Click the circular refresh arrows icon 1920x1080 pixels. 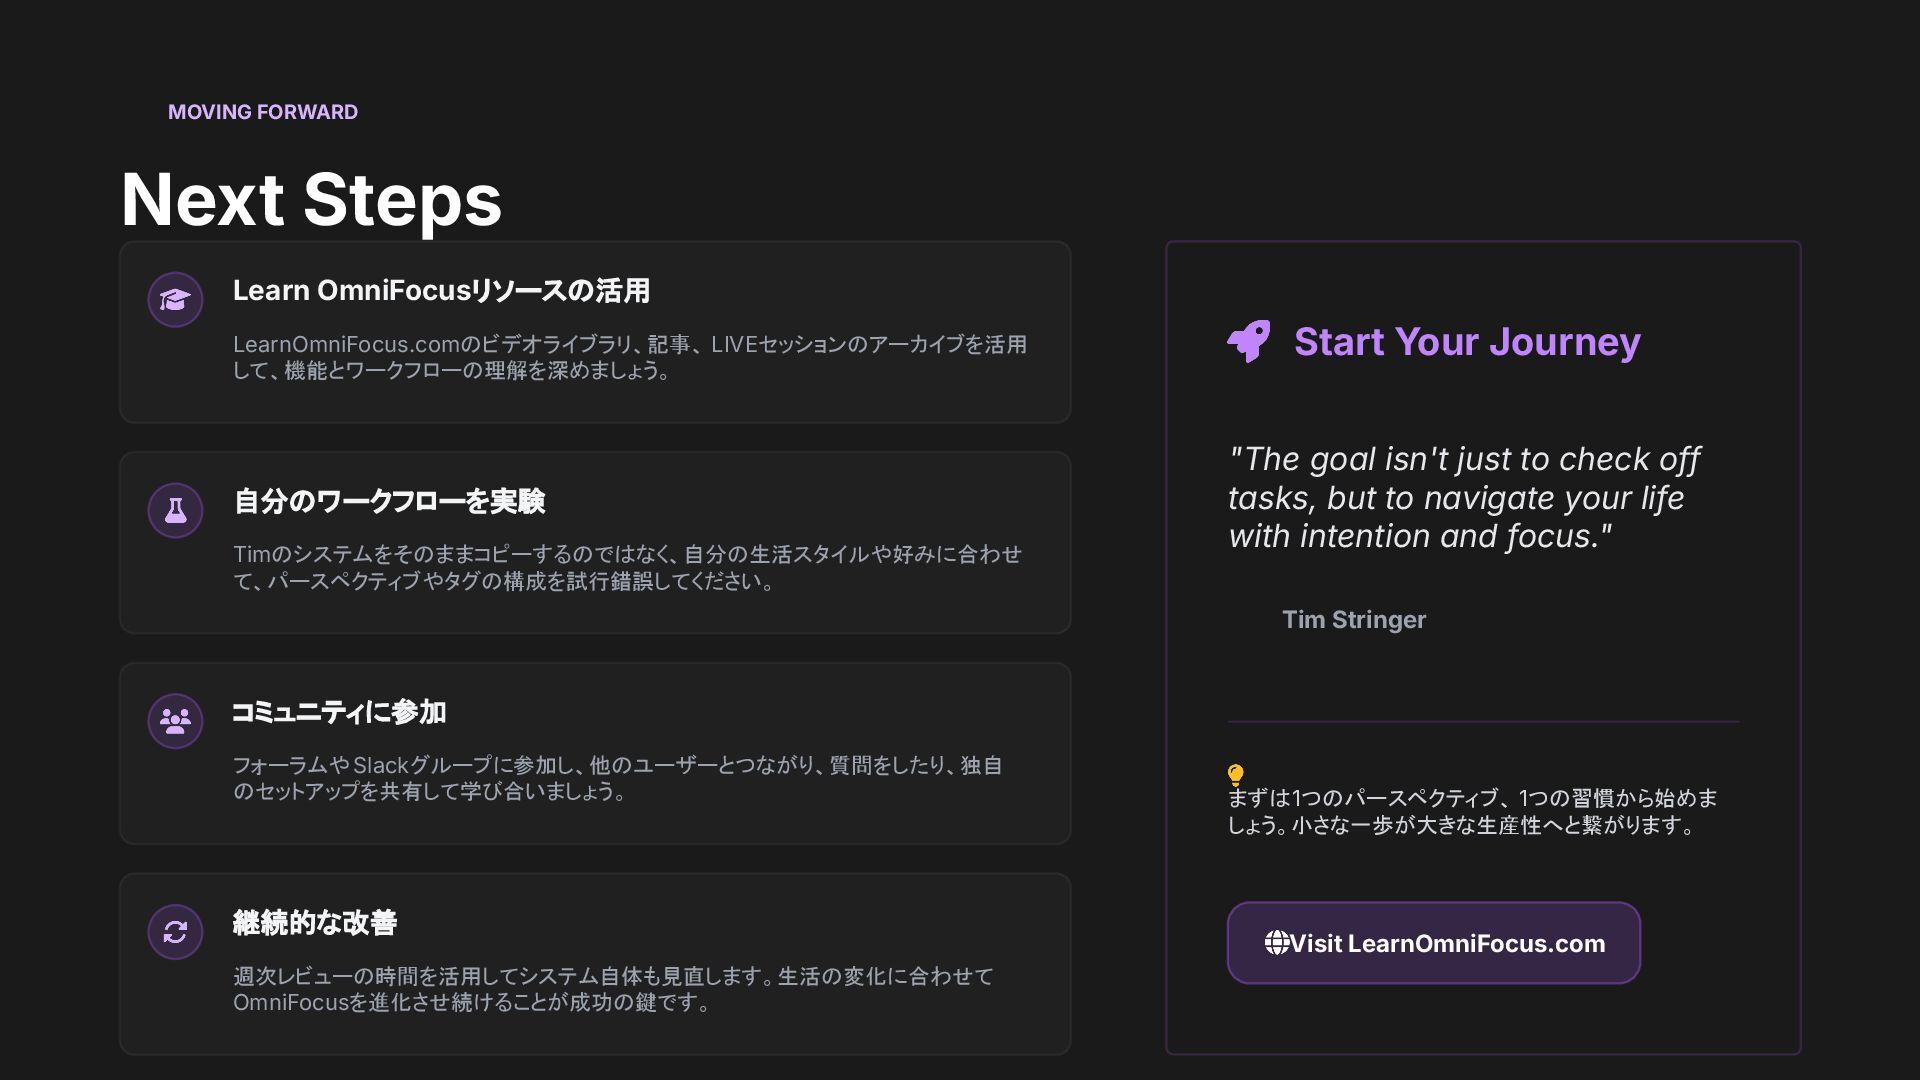click(175, 932)
